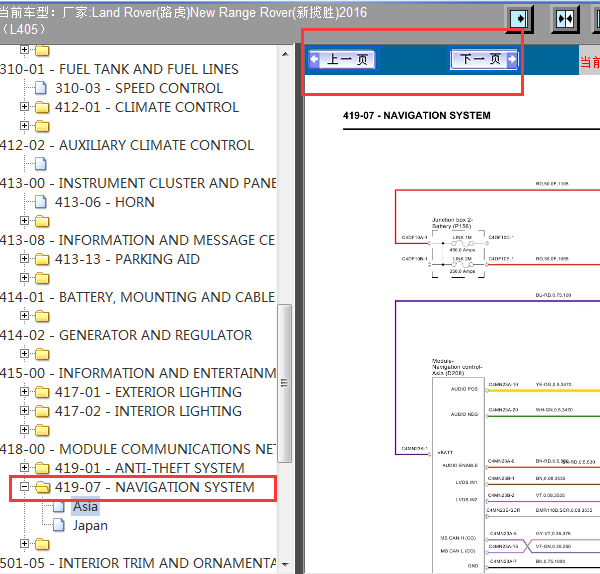Click the tree panel vertical scrollbar thumb
Screen dimensions: 600x574
[285, 383]
